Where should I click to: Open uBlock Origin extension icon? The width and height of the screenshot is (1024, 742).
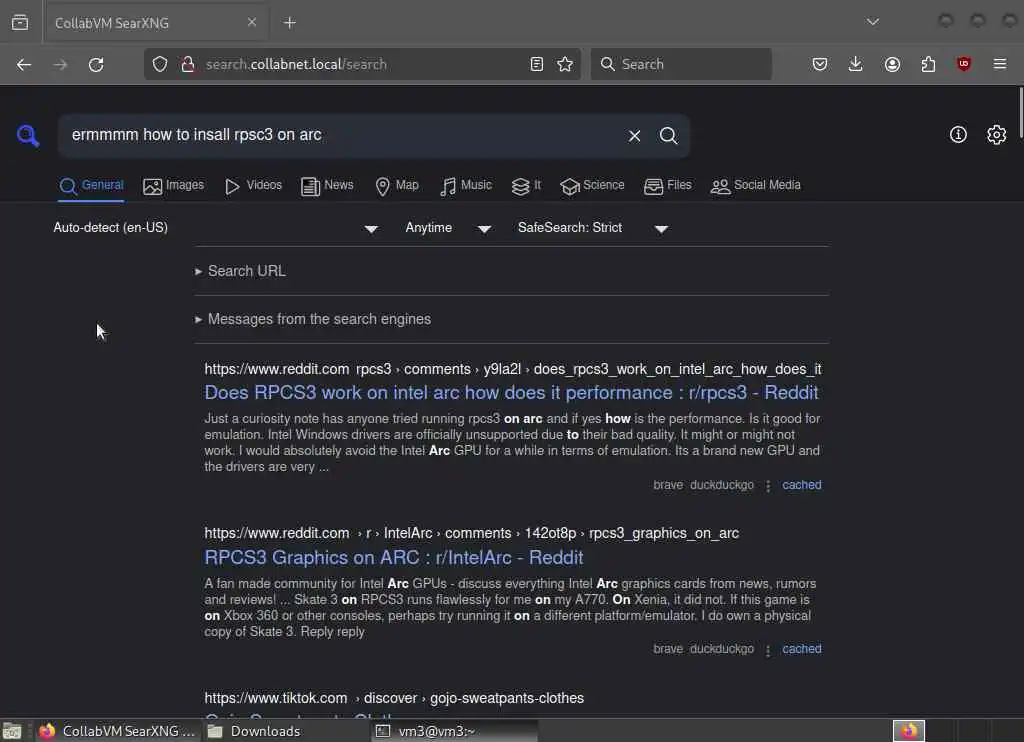click(x=963, y=64)
